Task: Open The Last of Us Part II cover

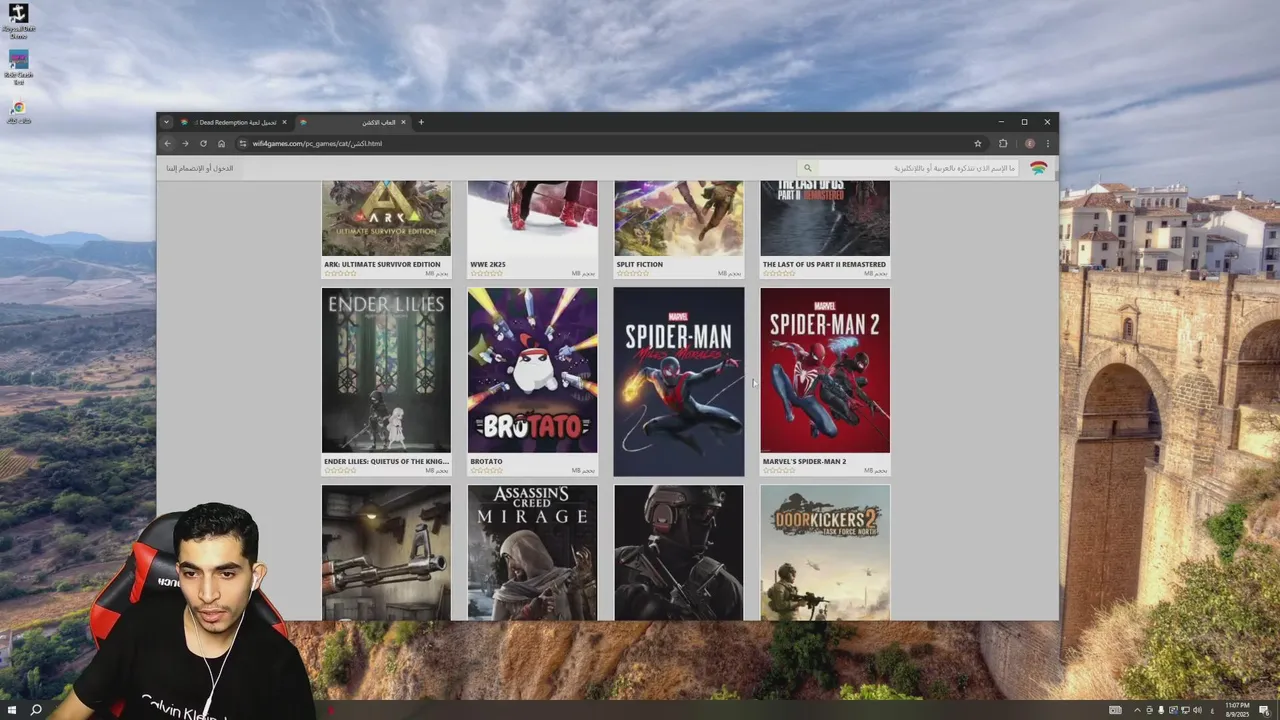Action: point(825,218)
